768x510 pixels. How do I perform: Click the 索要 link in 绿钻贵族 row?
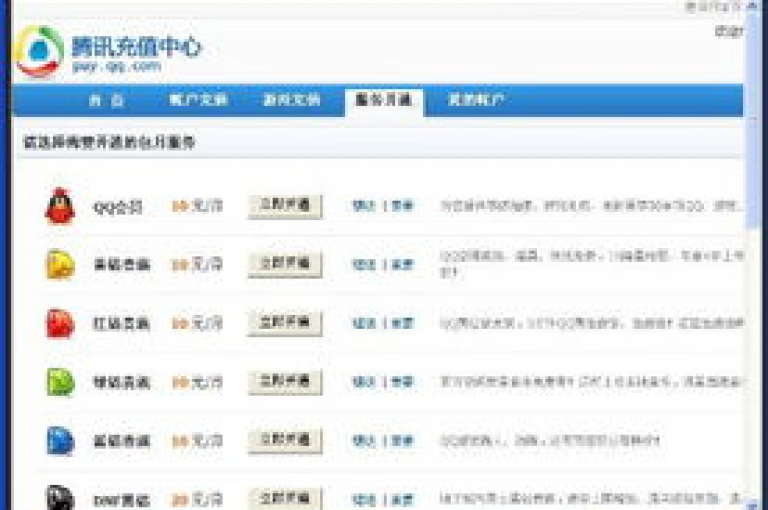pyautogui.click(x=402, y=382)
